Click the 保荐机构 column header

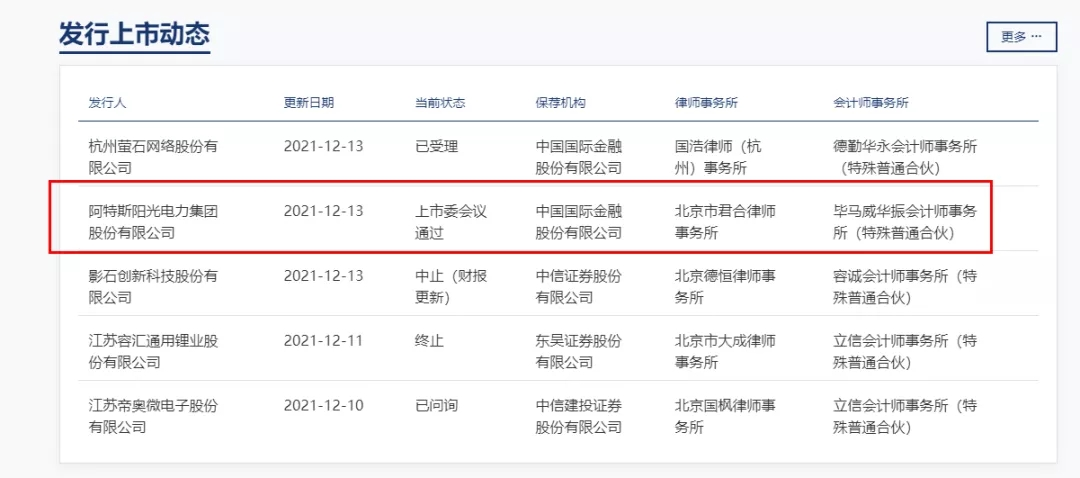tap(560, 103)
